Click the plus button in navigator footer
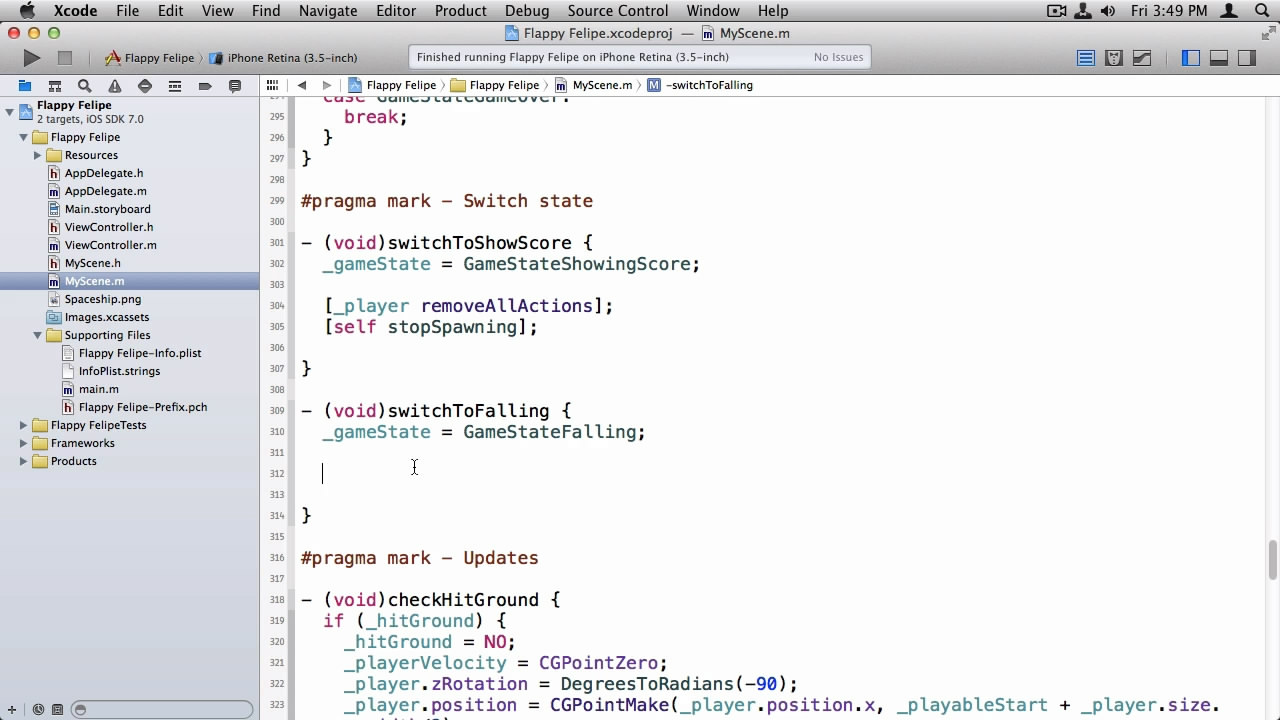The height and width of the screenshot is (720, 1280). pyautogui.click(x=13, y=709)
